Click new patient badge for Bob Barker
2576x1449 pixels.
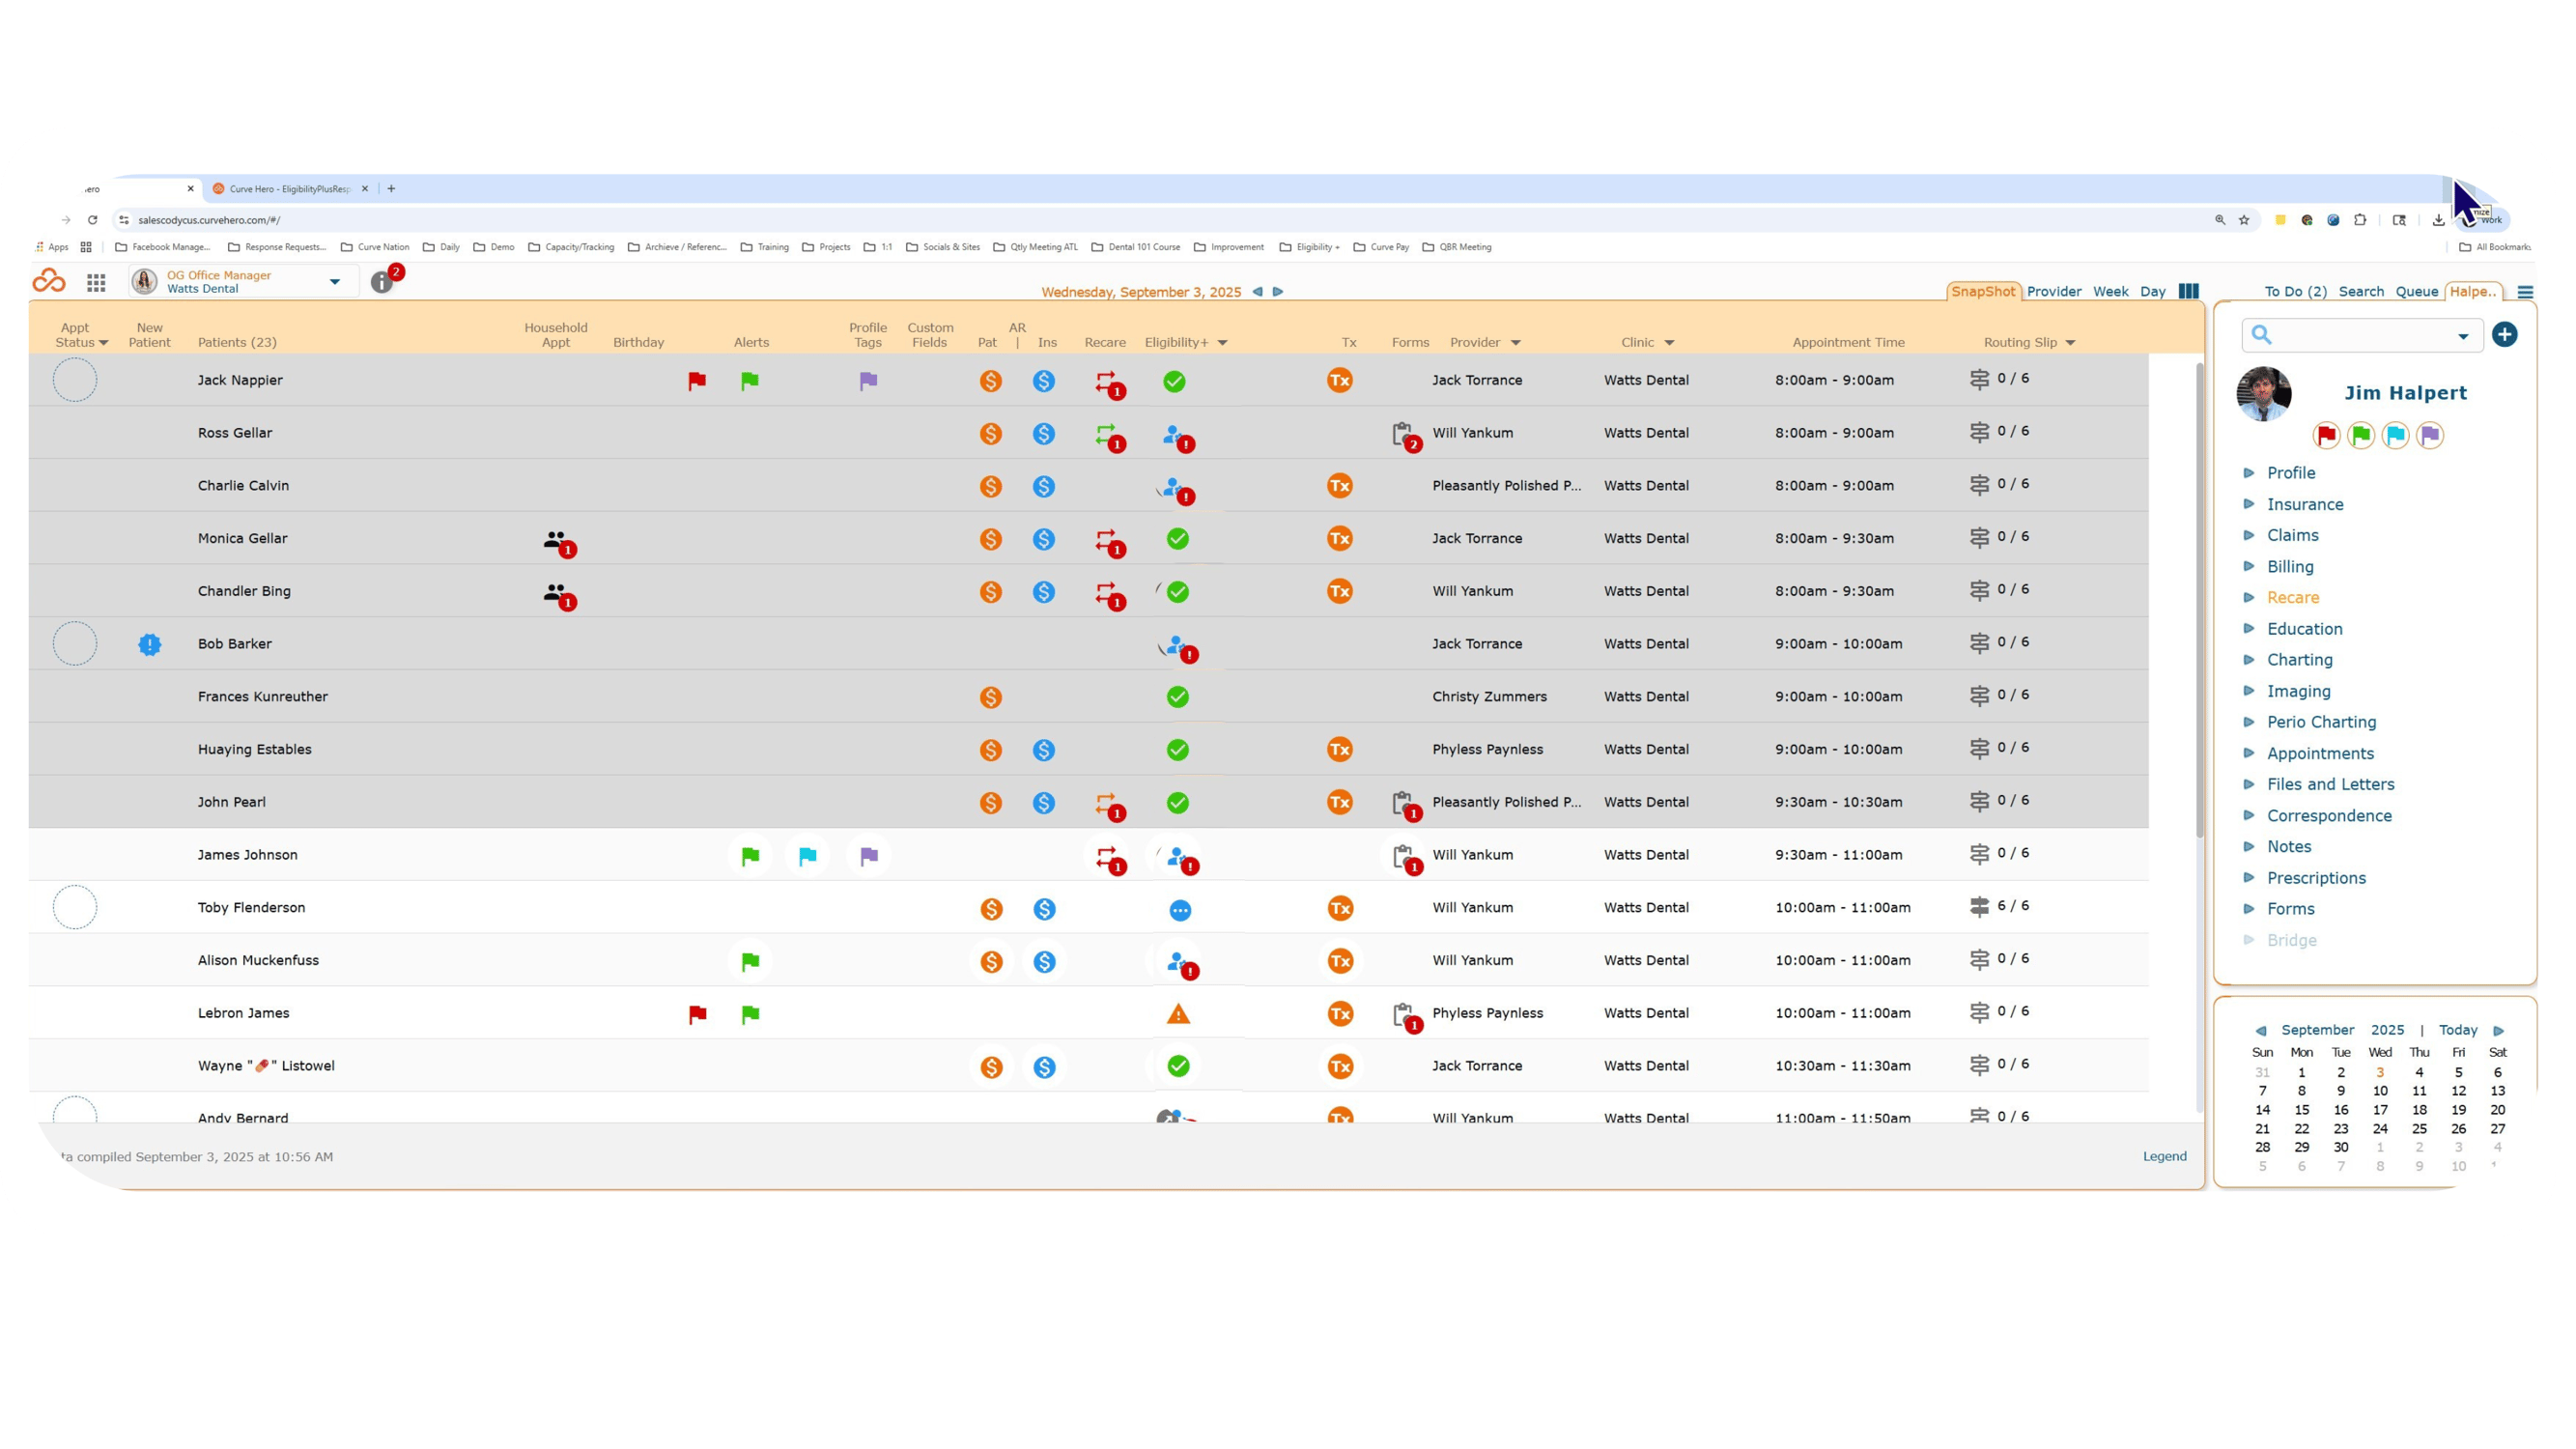[150, 644]
